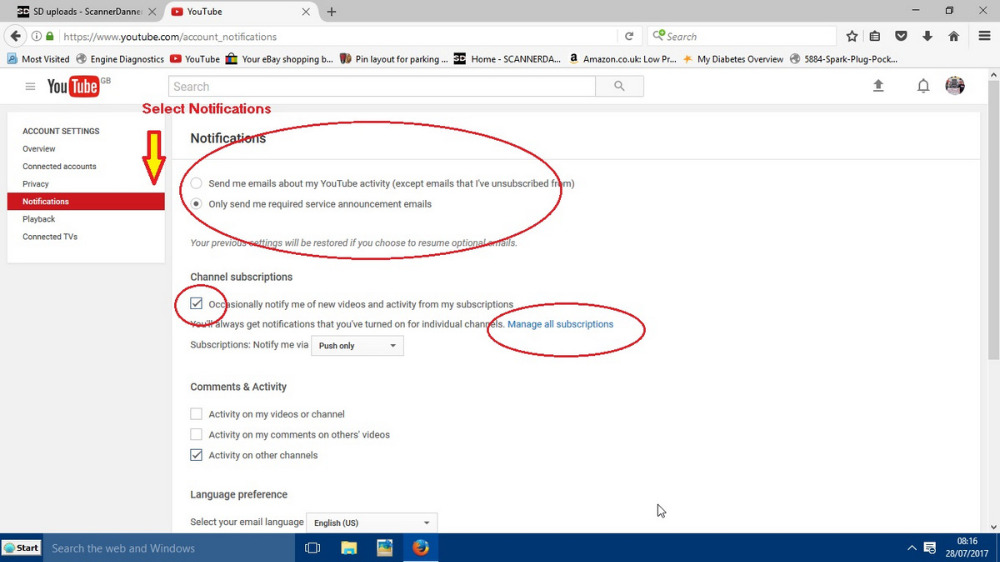Click the YouTube logo

click(73, 87)
